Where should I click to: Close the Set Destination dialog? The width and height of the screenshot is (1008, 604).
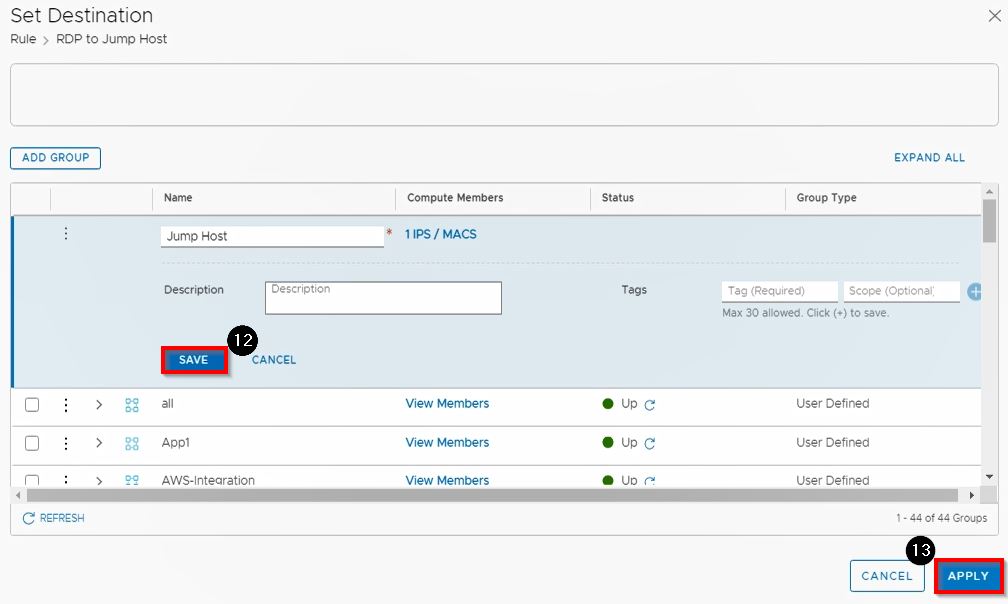point(994,16)
